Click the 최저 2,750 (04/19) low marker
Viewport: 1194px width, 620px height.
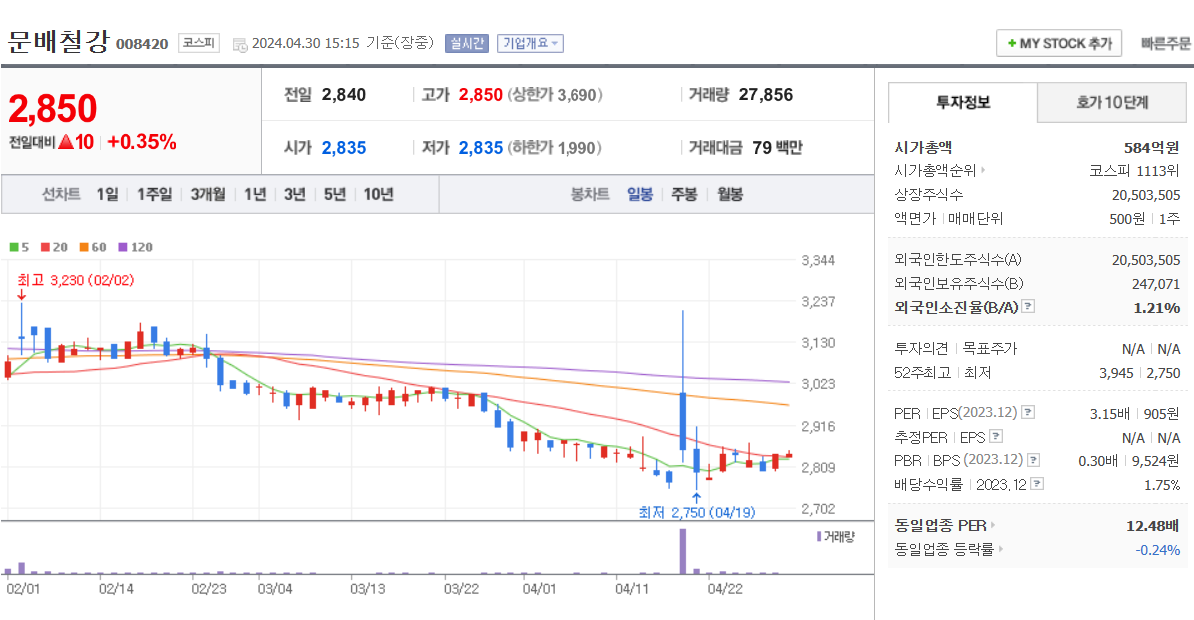coord(697,512)
